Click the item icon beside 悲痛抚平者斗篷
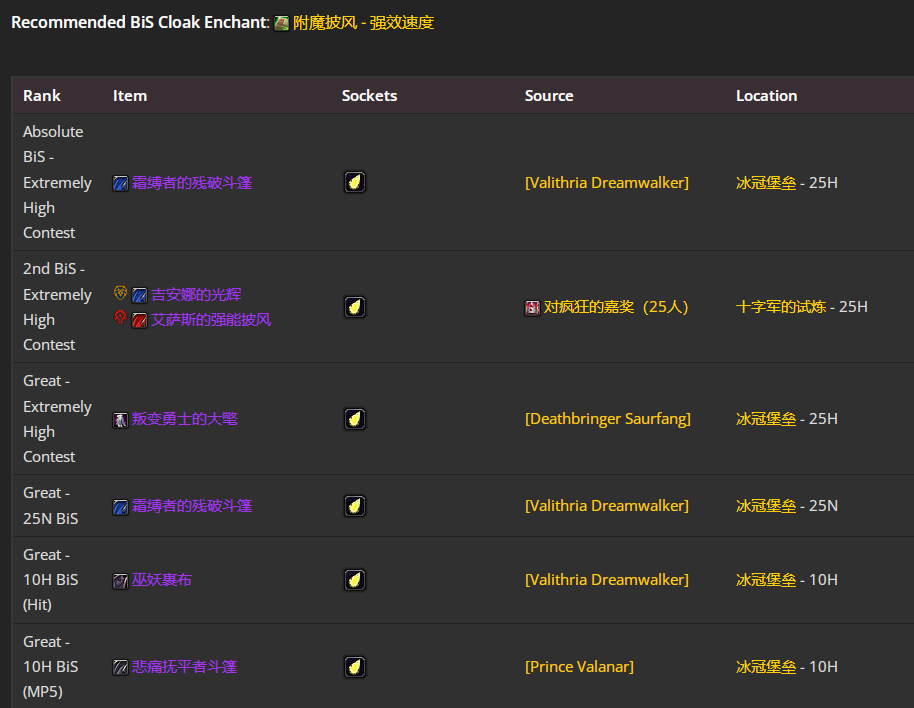This screenshot has width=914, height=708. click(x=120, y=667)
